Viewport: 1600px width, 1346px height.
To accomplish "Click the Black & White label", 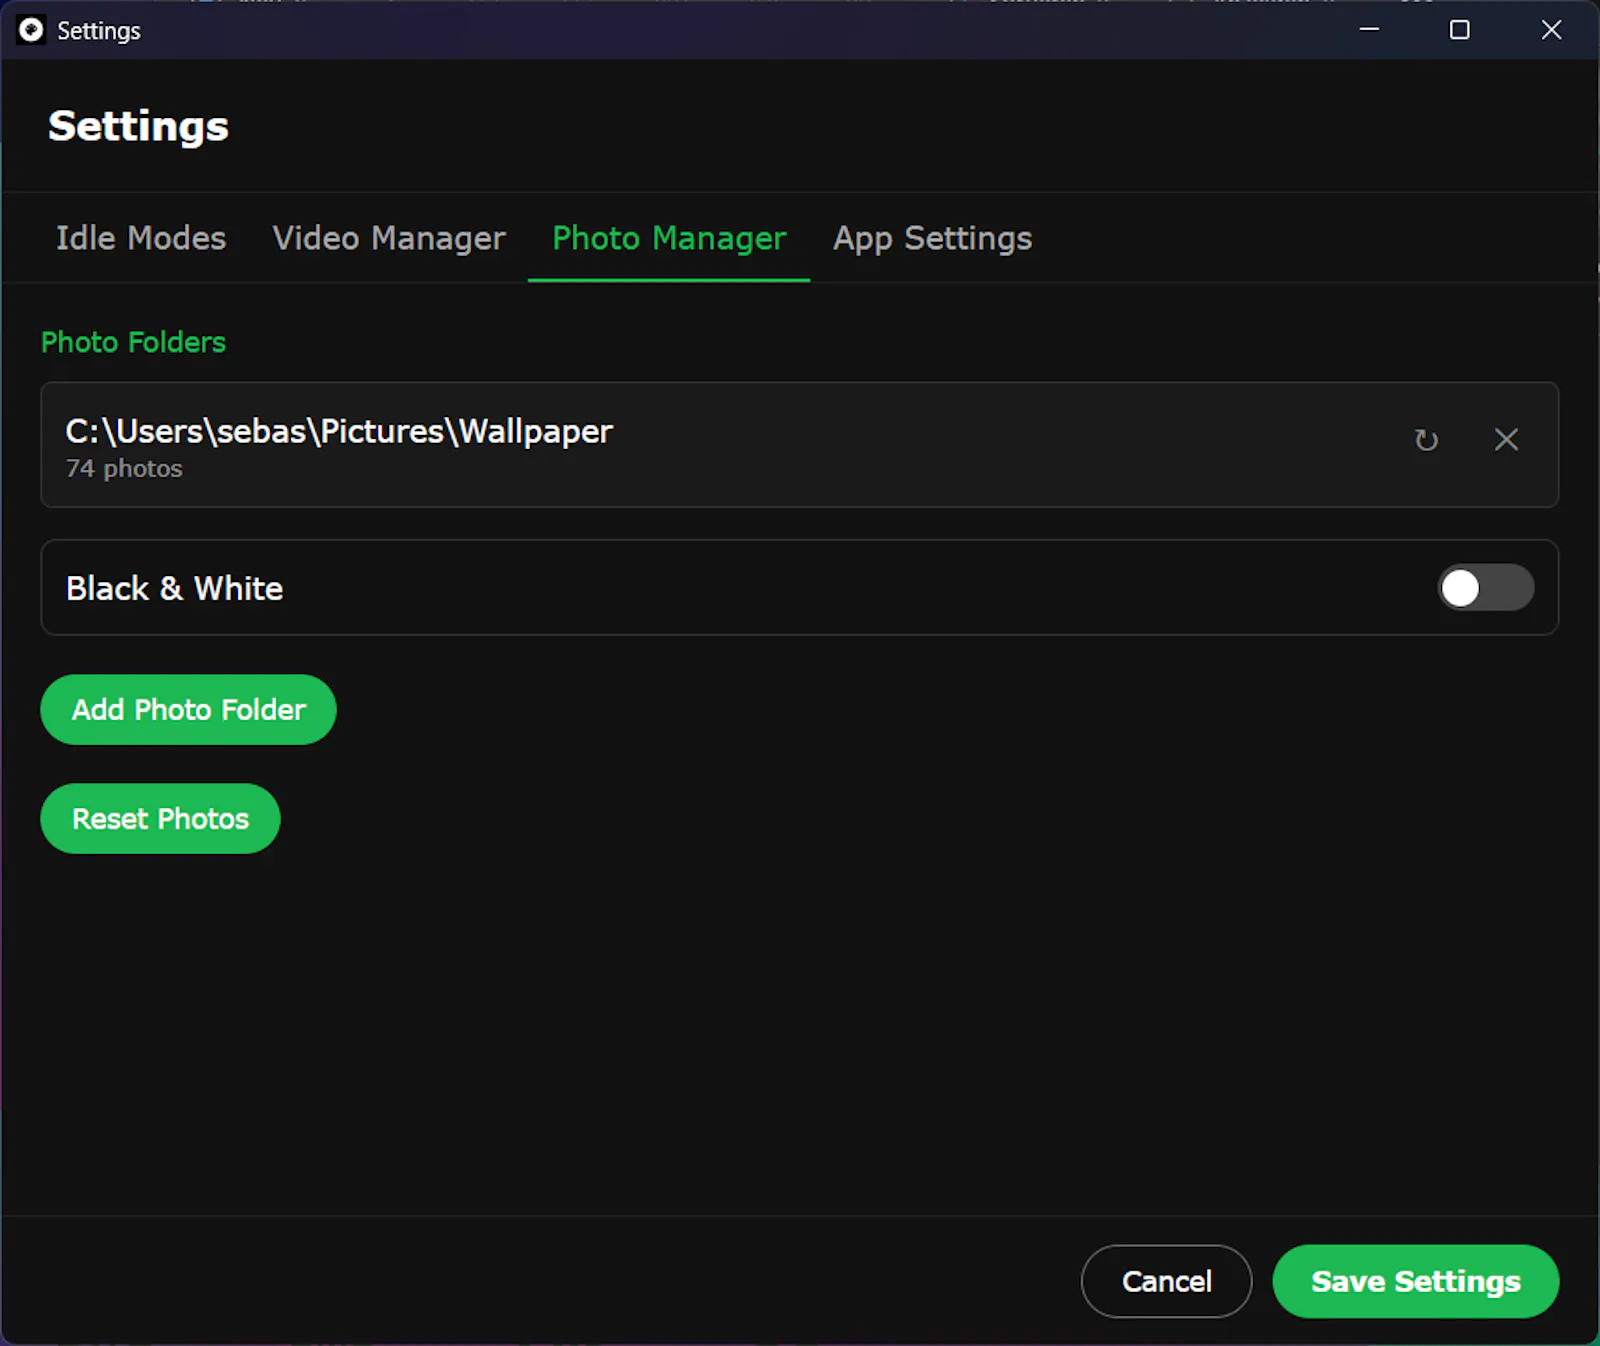I will click(174, 588).
